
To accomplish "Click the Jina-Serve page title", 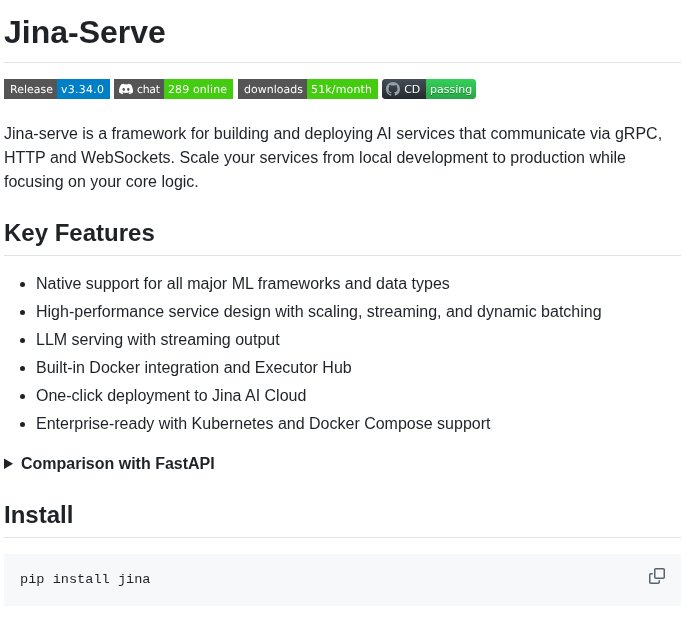I will [85, 32].
